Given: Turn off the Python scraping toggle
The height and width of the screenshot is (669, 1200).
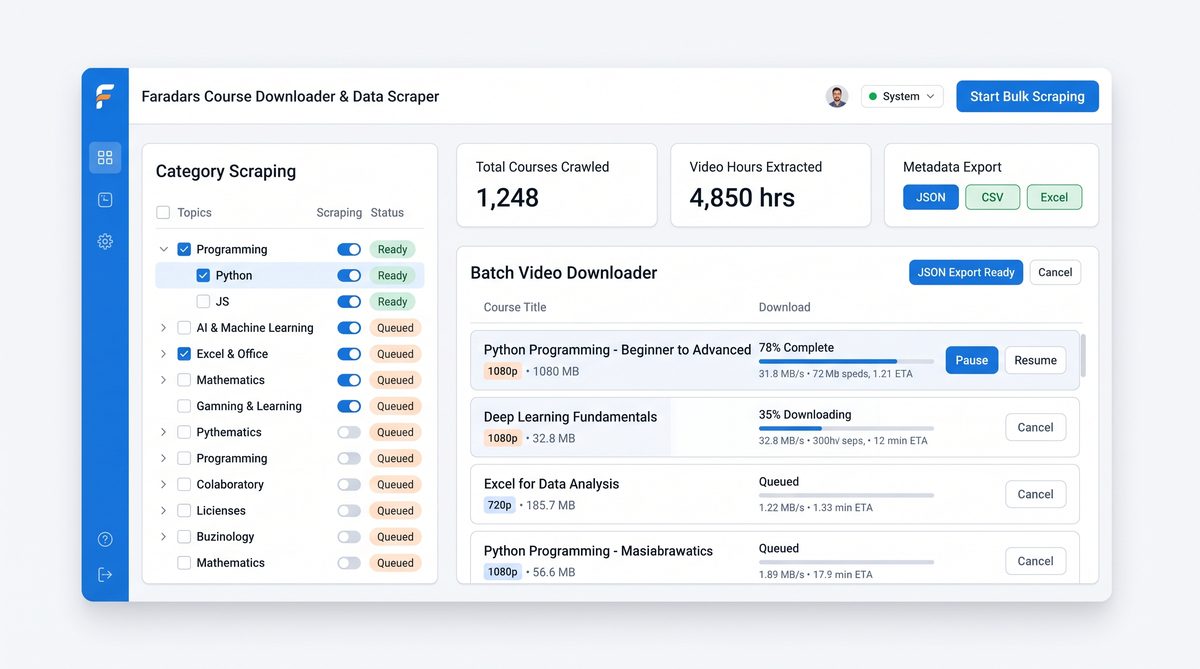Looking at the screenshot, I should [349, 275].
